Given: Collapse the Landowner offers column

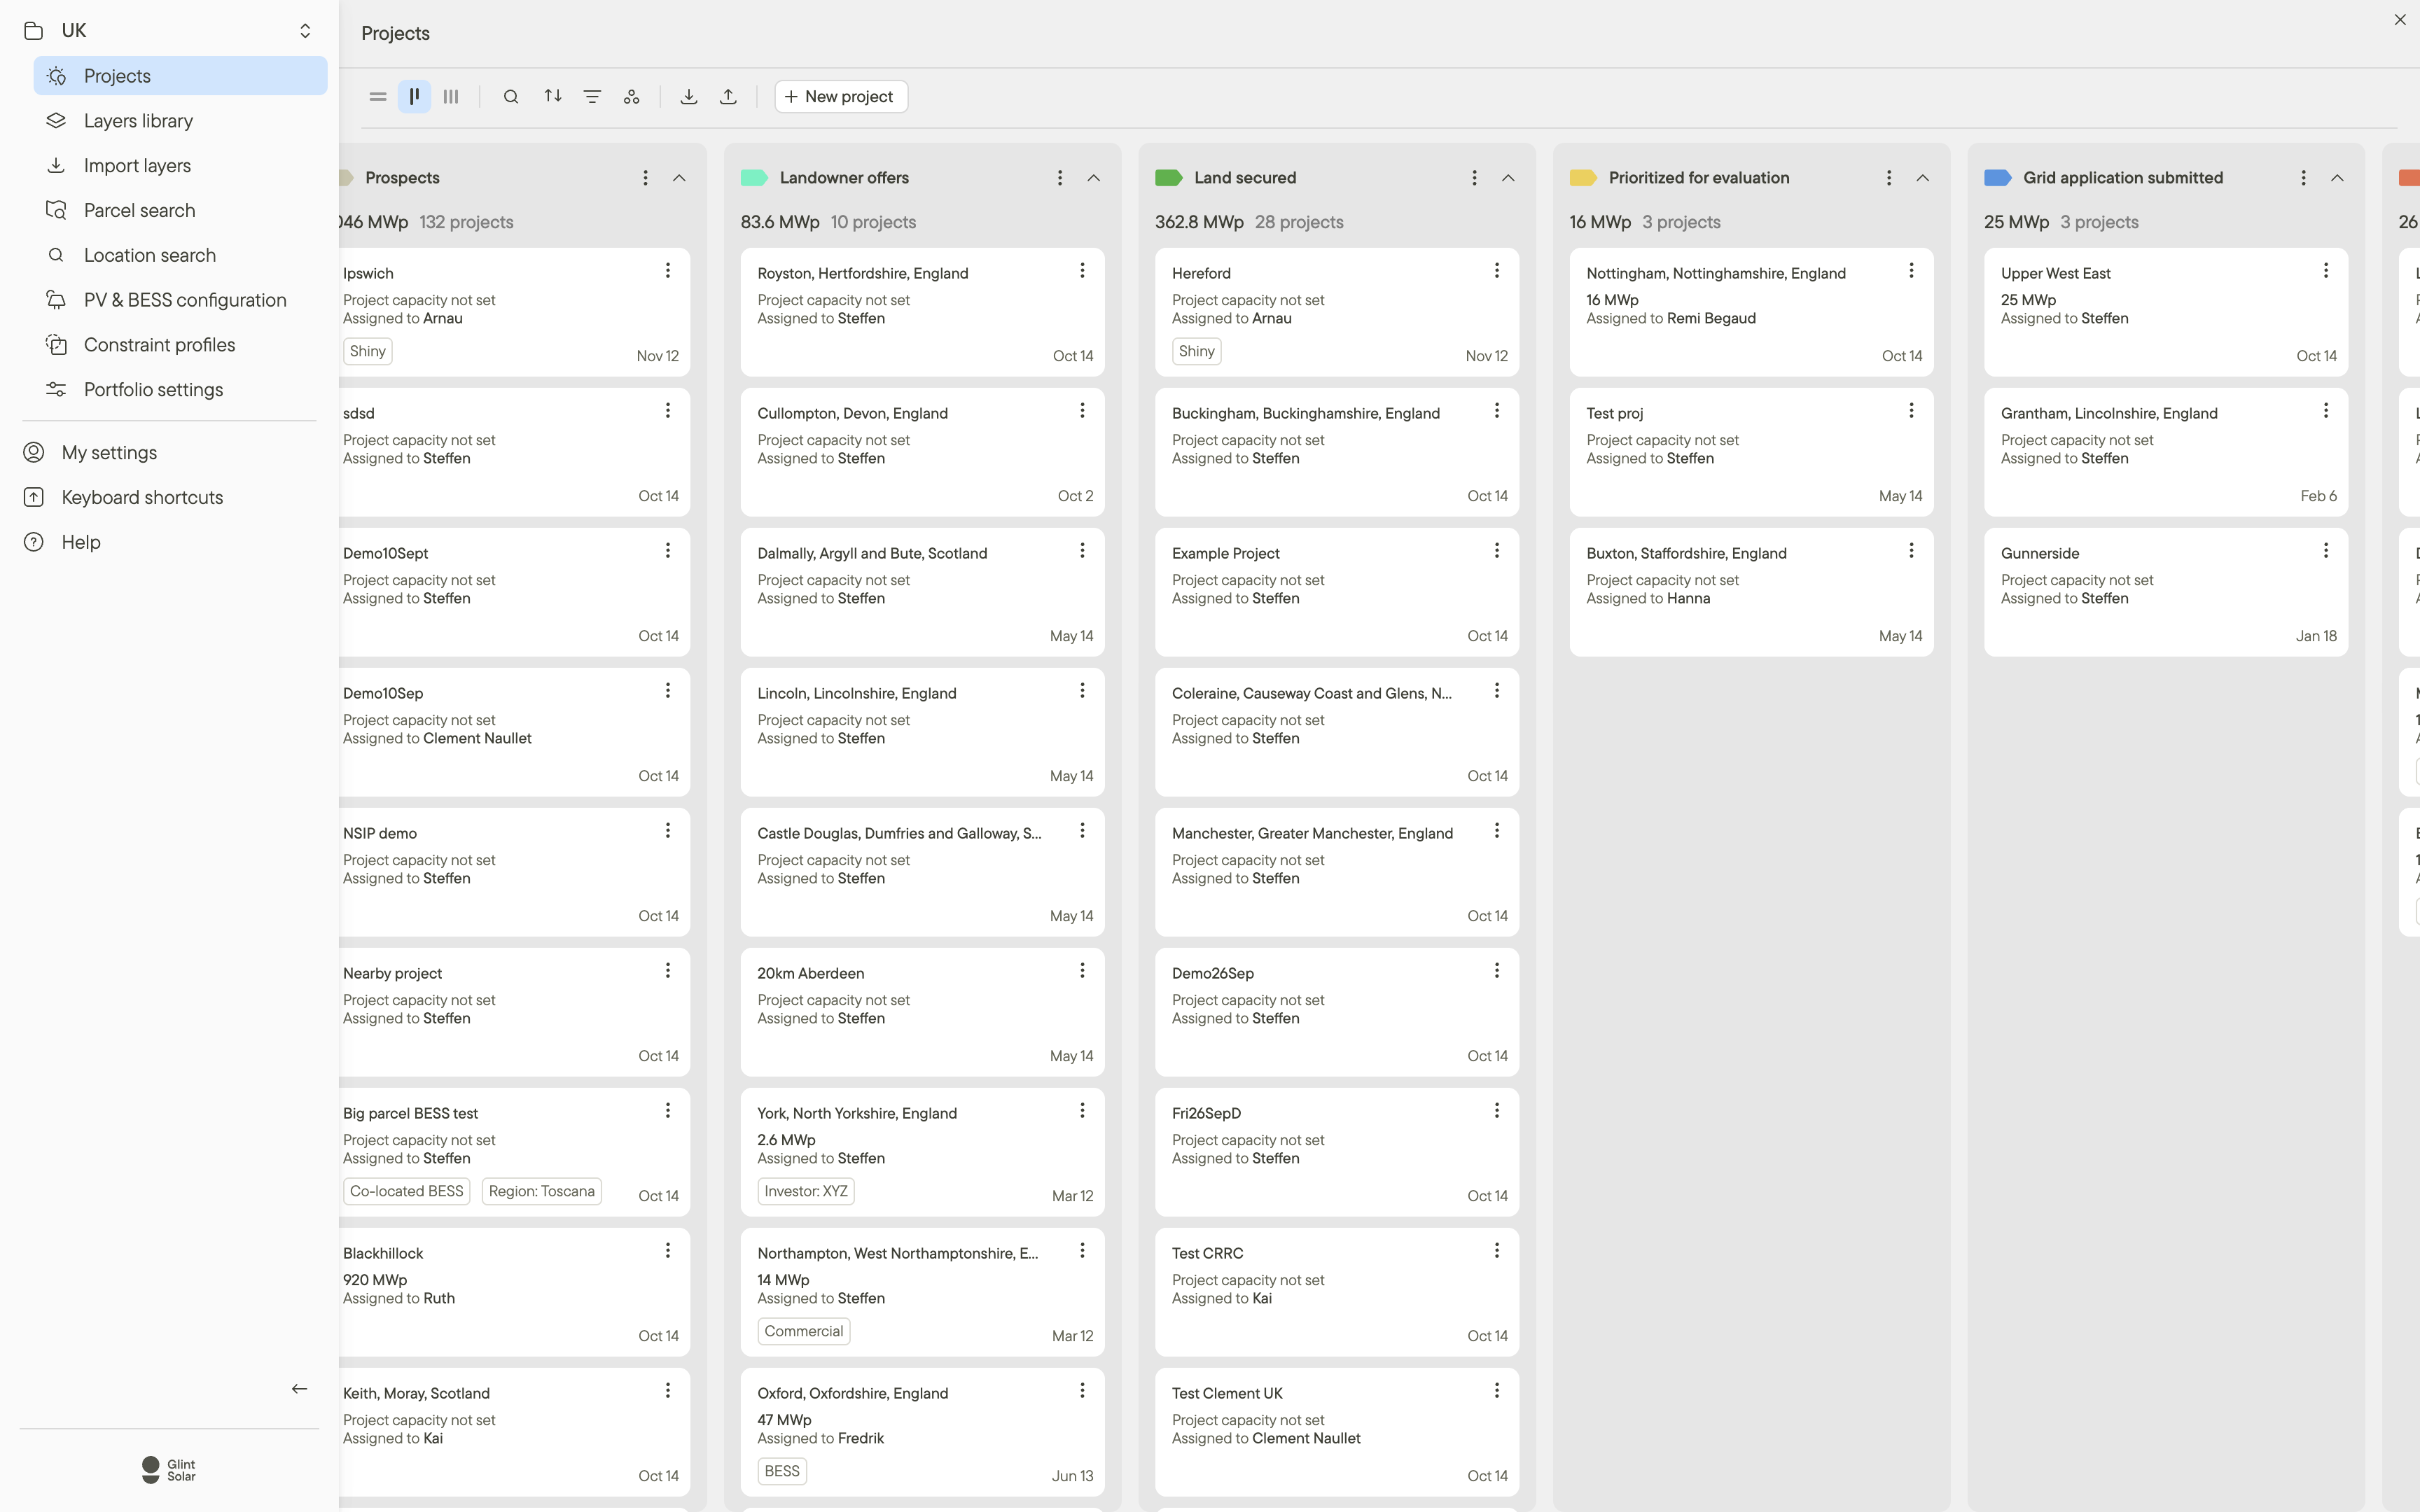Looking at the screenshot, I should pyautogui.click(x=1094, y=178).
